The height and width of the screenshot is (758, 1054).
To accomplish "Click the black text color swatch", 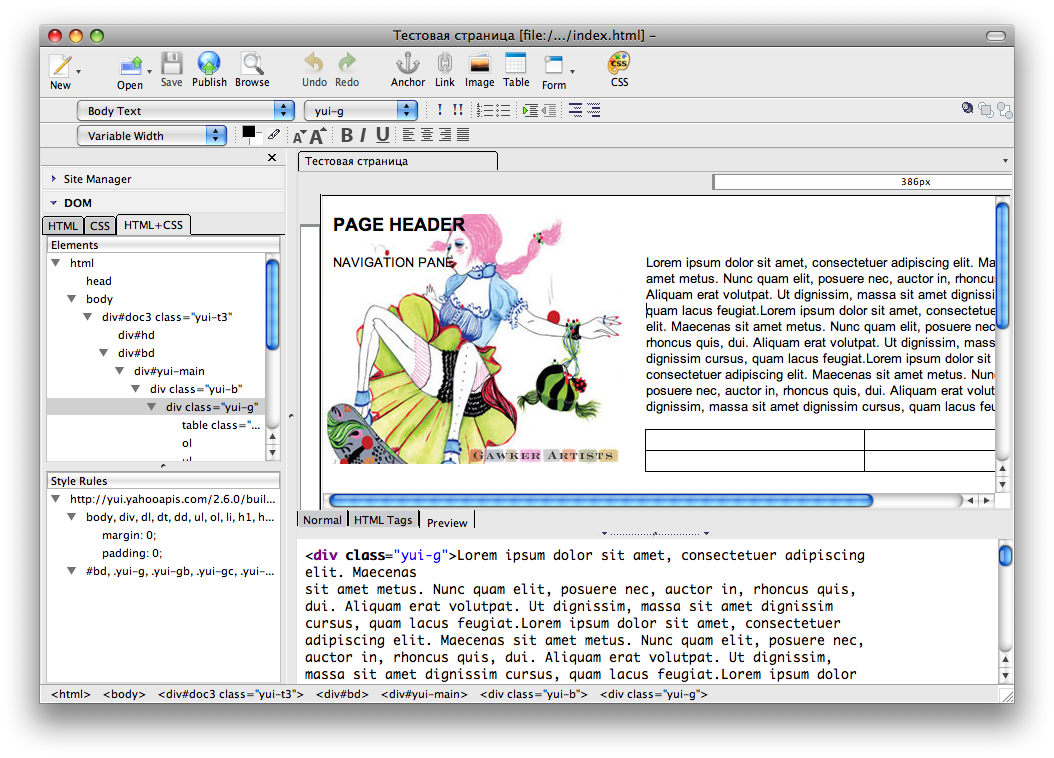I will 249,132.
